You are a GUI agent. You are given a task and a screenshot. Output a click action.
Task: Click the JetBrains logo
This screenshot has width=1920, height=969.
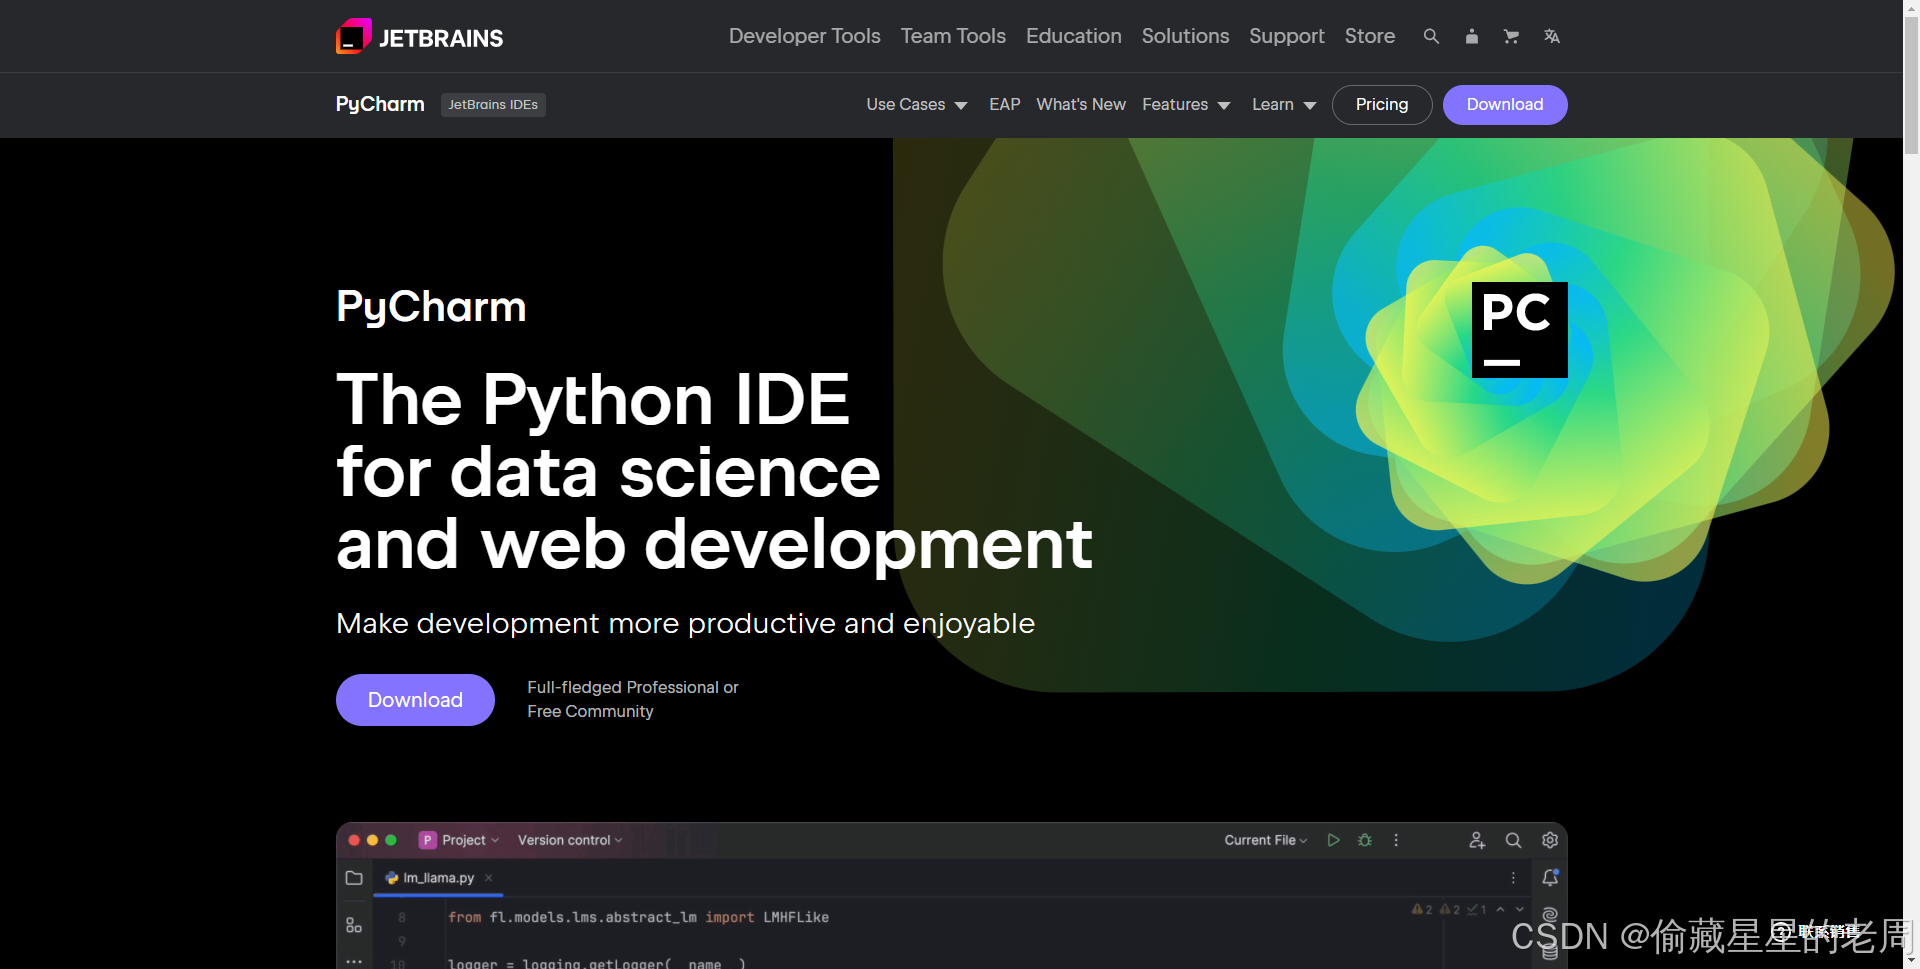419,37
